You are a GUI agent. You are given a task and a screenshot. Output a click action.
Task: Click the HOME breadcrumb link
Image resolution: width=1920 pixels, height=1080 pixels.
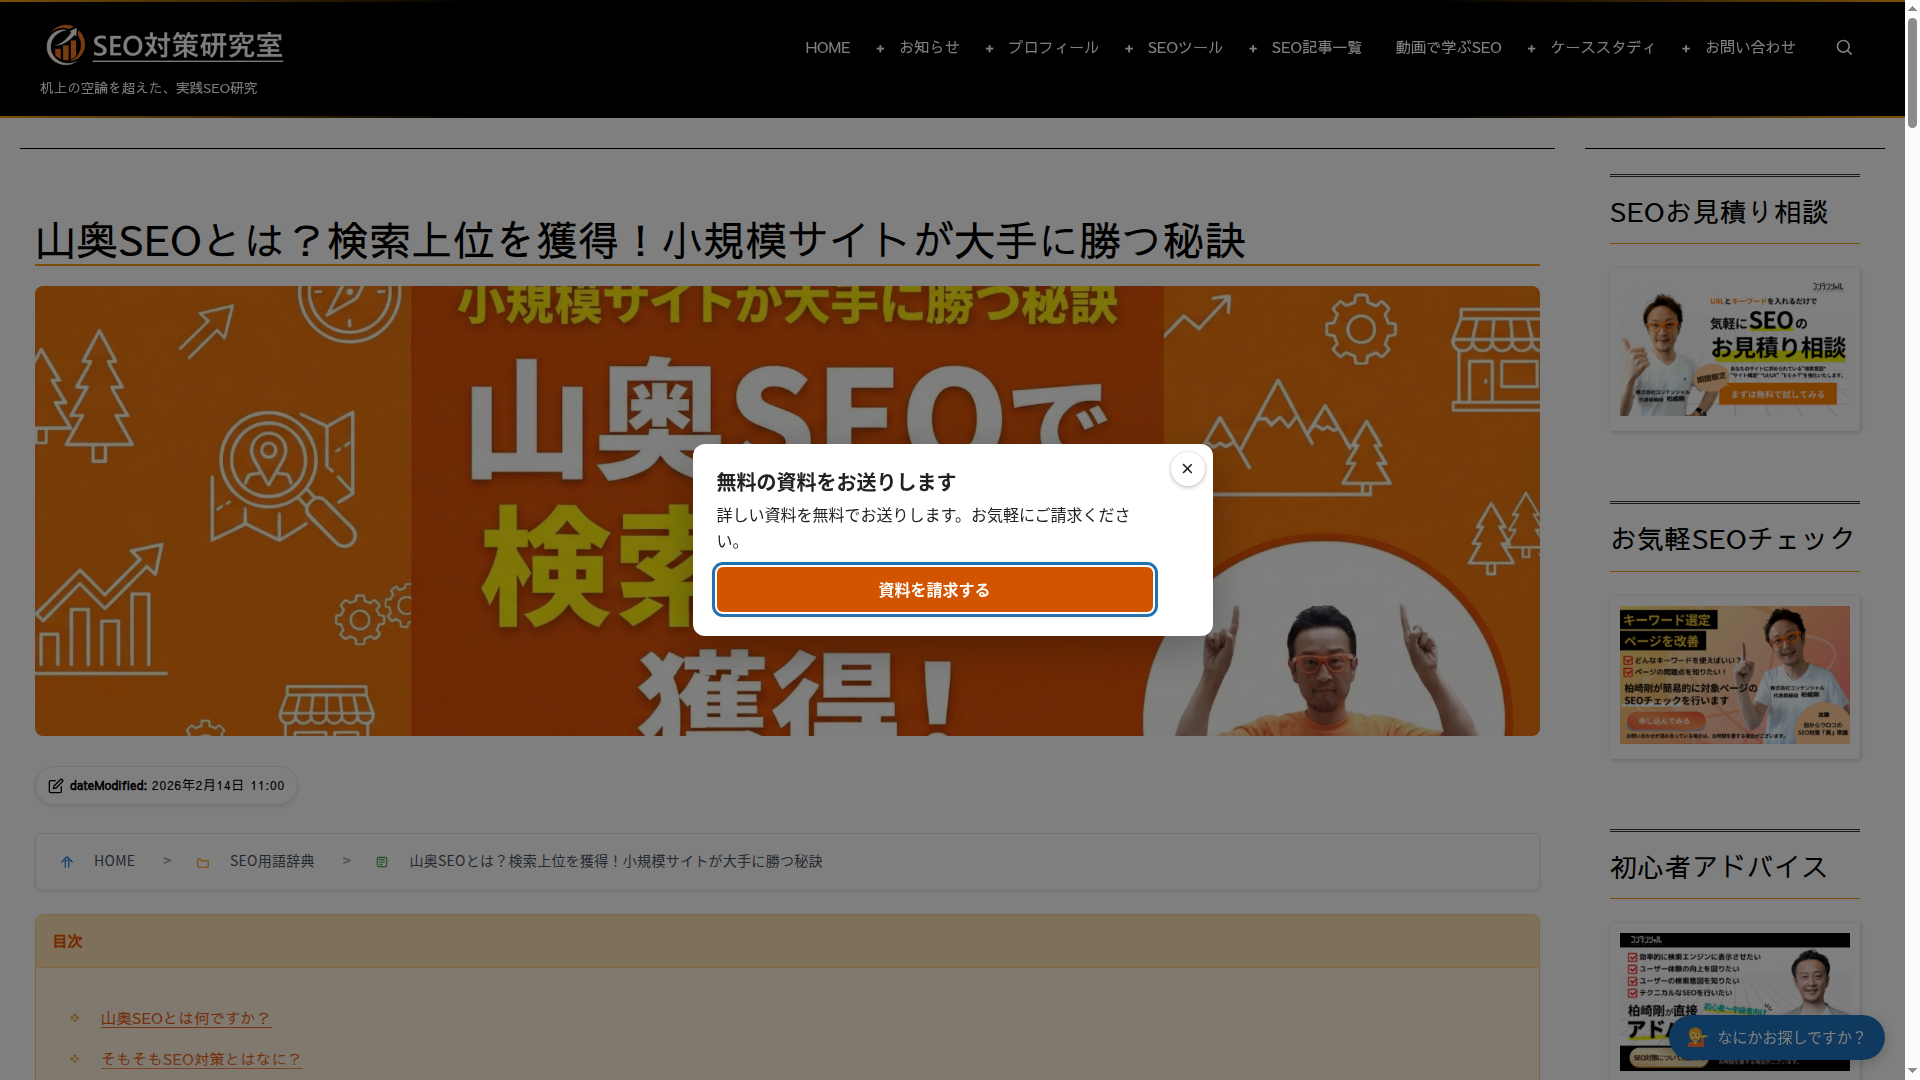pyautogui.click(x=114, y=861)
